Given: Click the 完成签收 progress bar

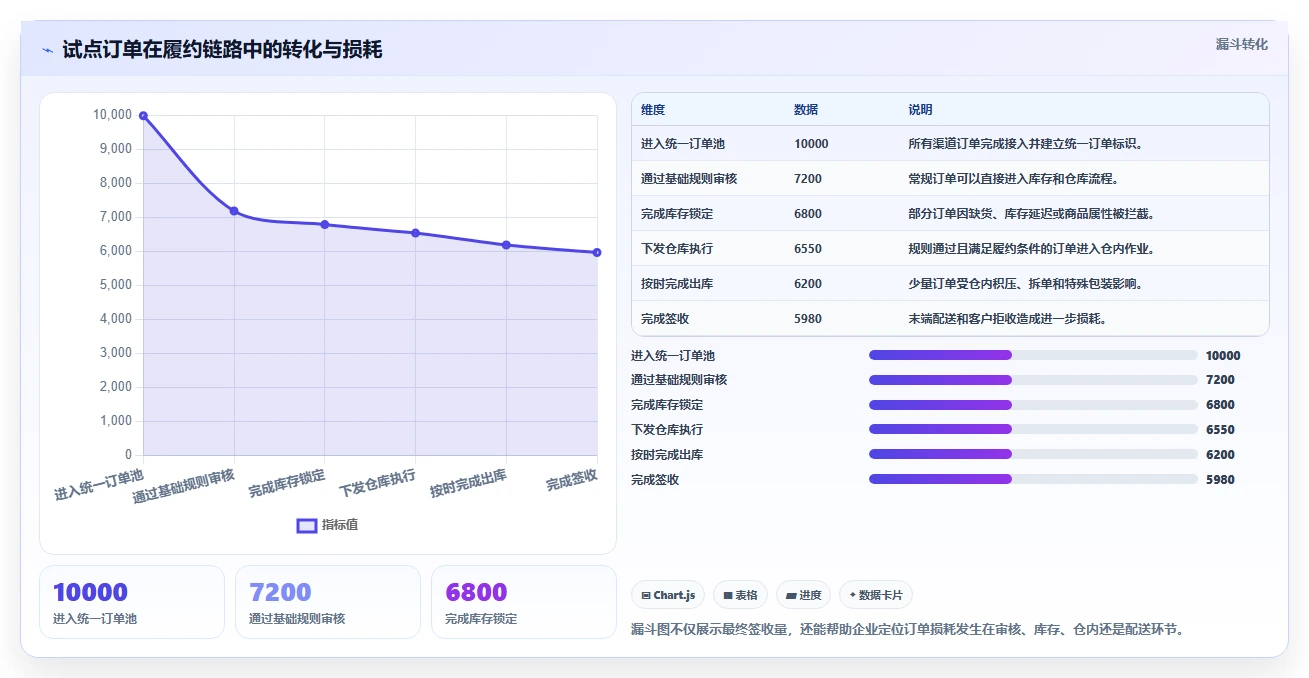Looking at the screenshot, I should tap(1033, 479).
